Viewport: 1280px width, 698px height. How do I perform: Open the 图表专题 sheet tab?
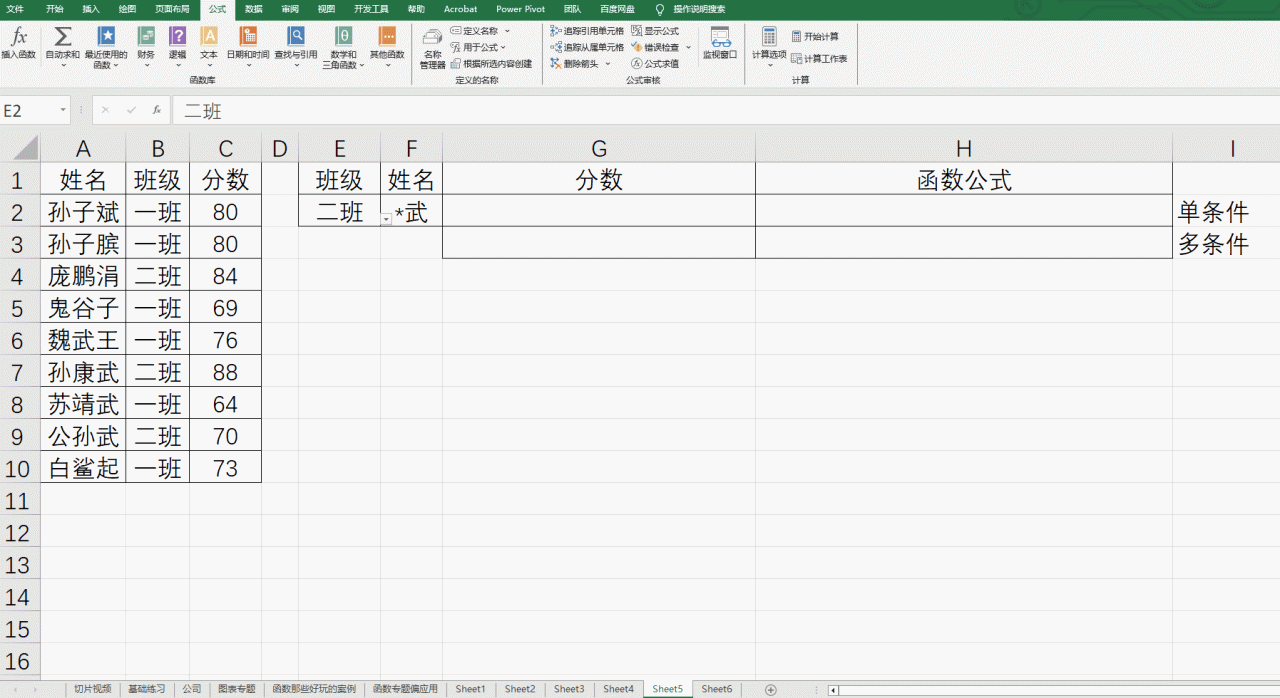236,689
